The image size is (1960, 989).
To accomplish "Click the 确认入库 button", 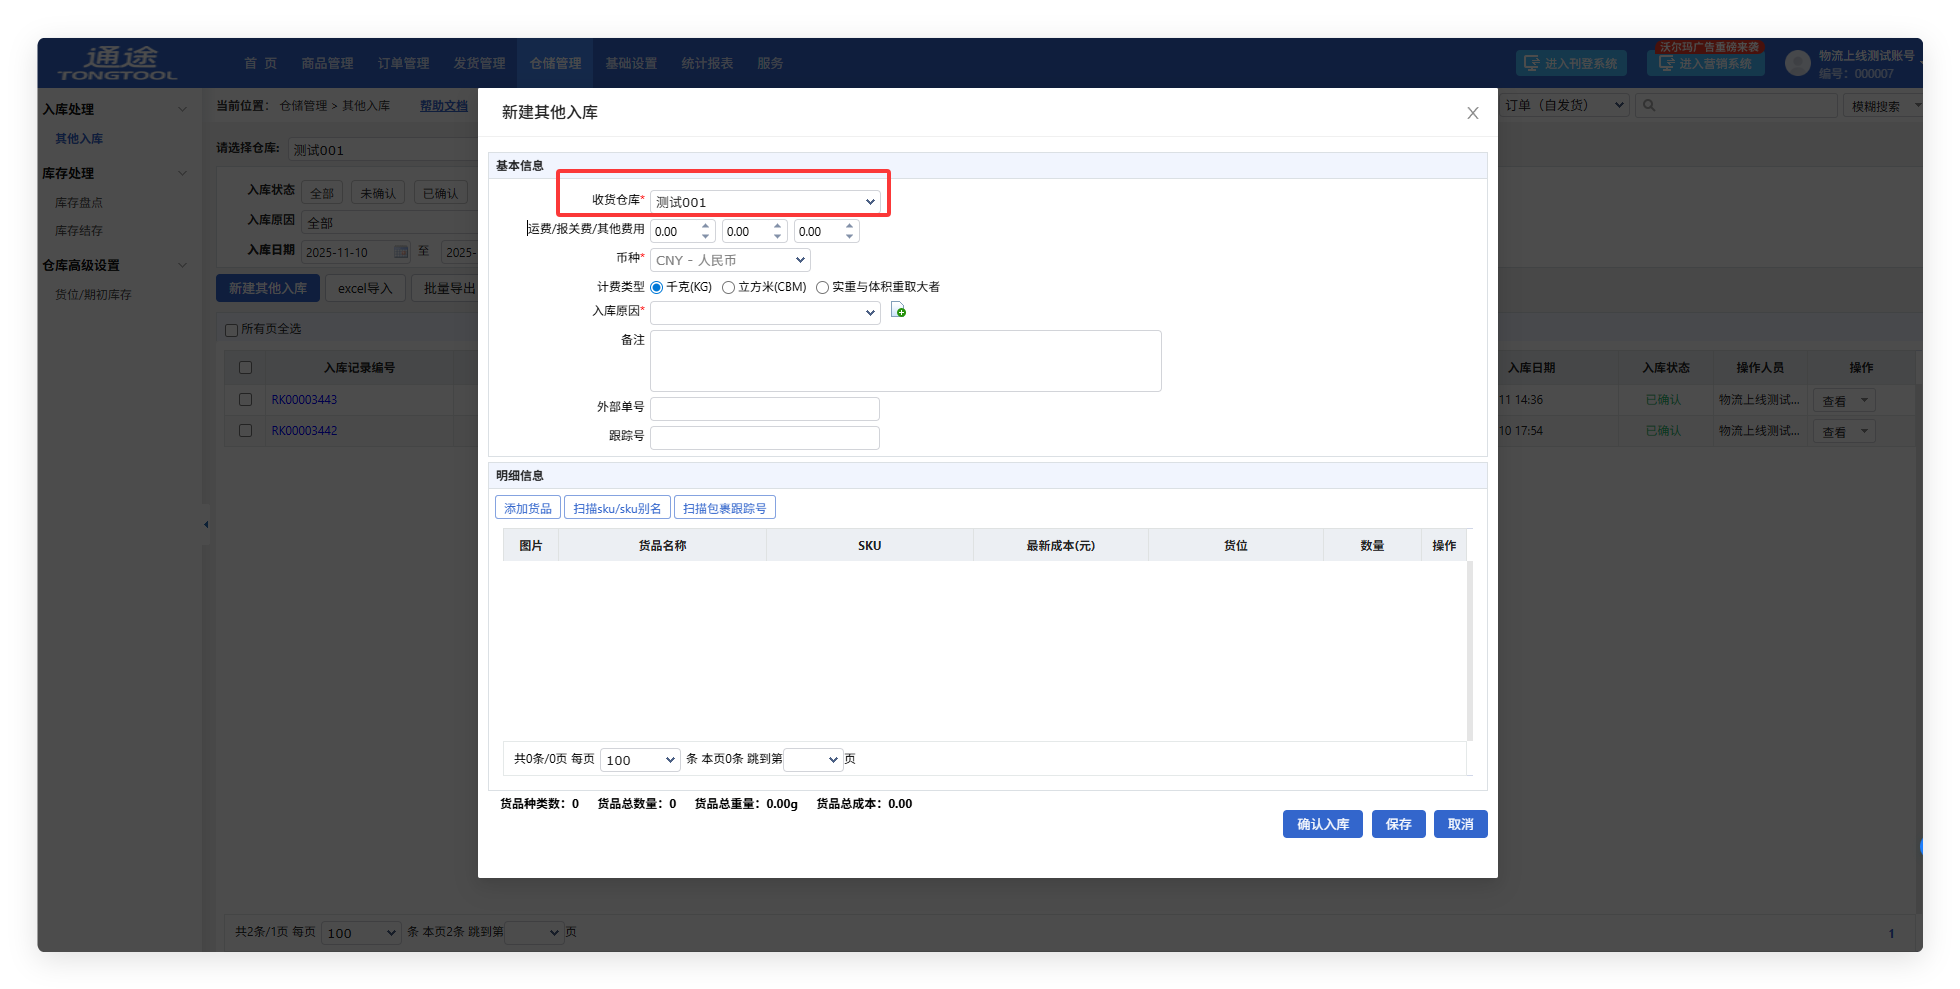I will coord(1322,824).
